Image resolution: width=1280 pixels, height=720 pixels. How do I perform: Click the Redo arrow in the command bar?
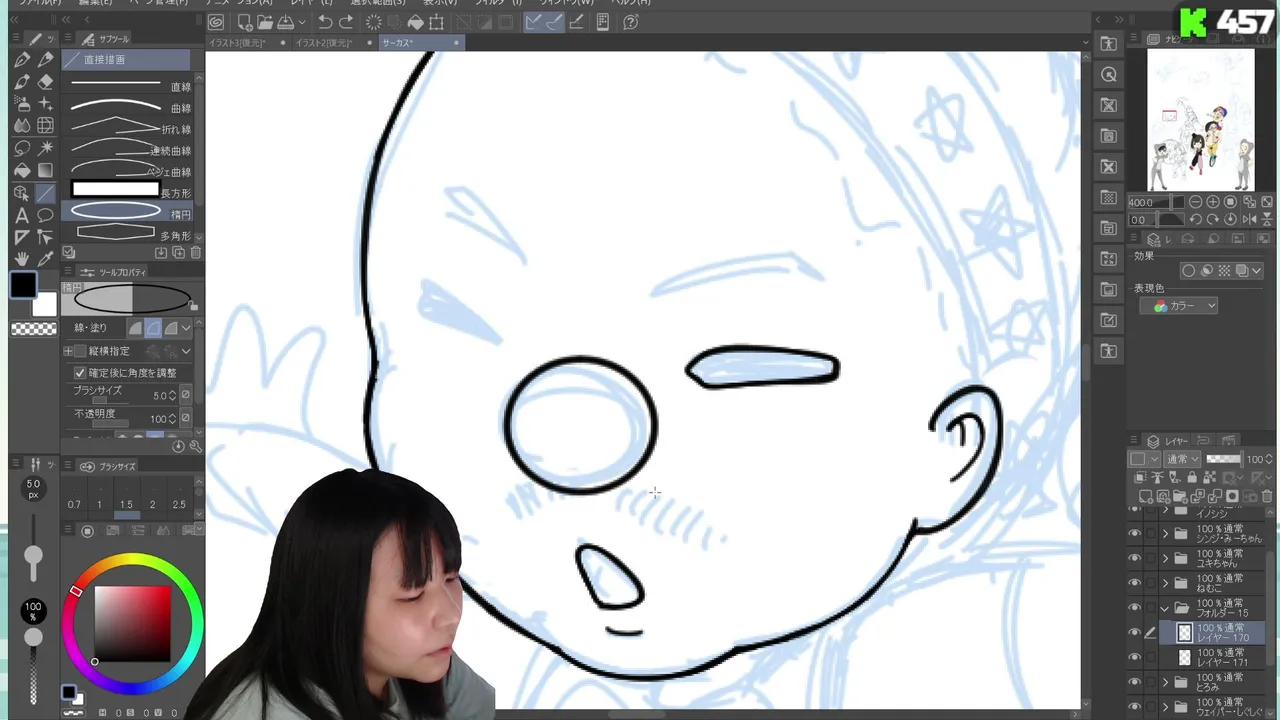click(x=346, y=22)
